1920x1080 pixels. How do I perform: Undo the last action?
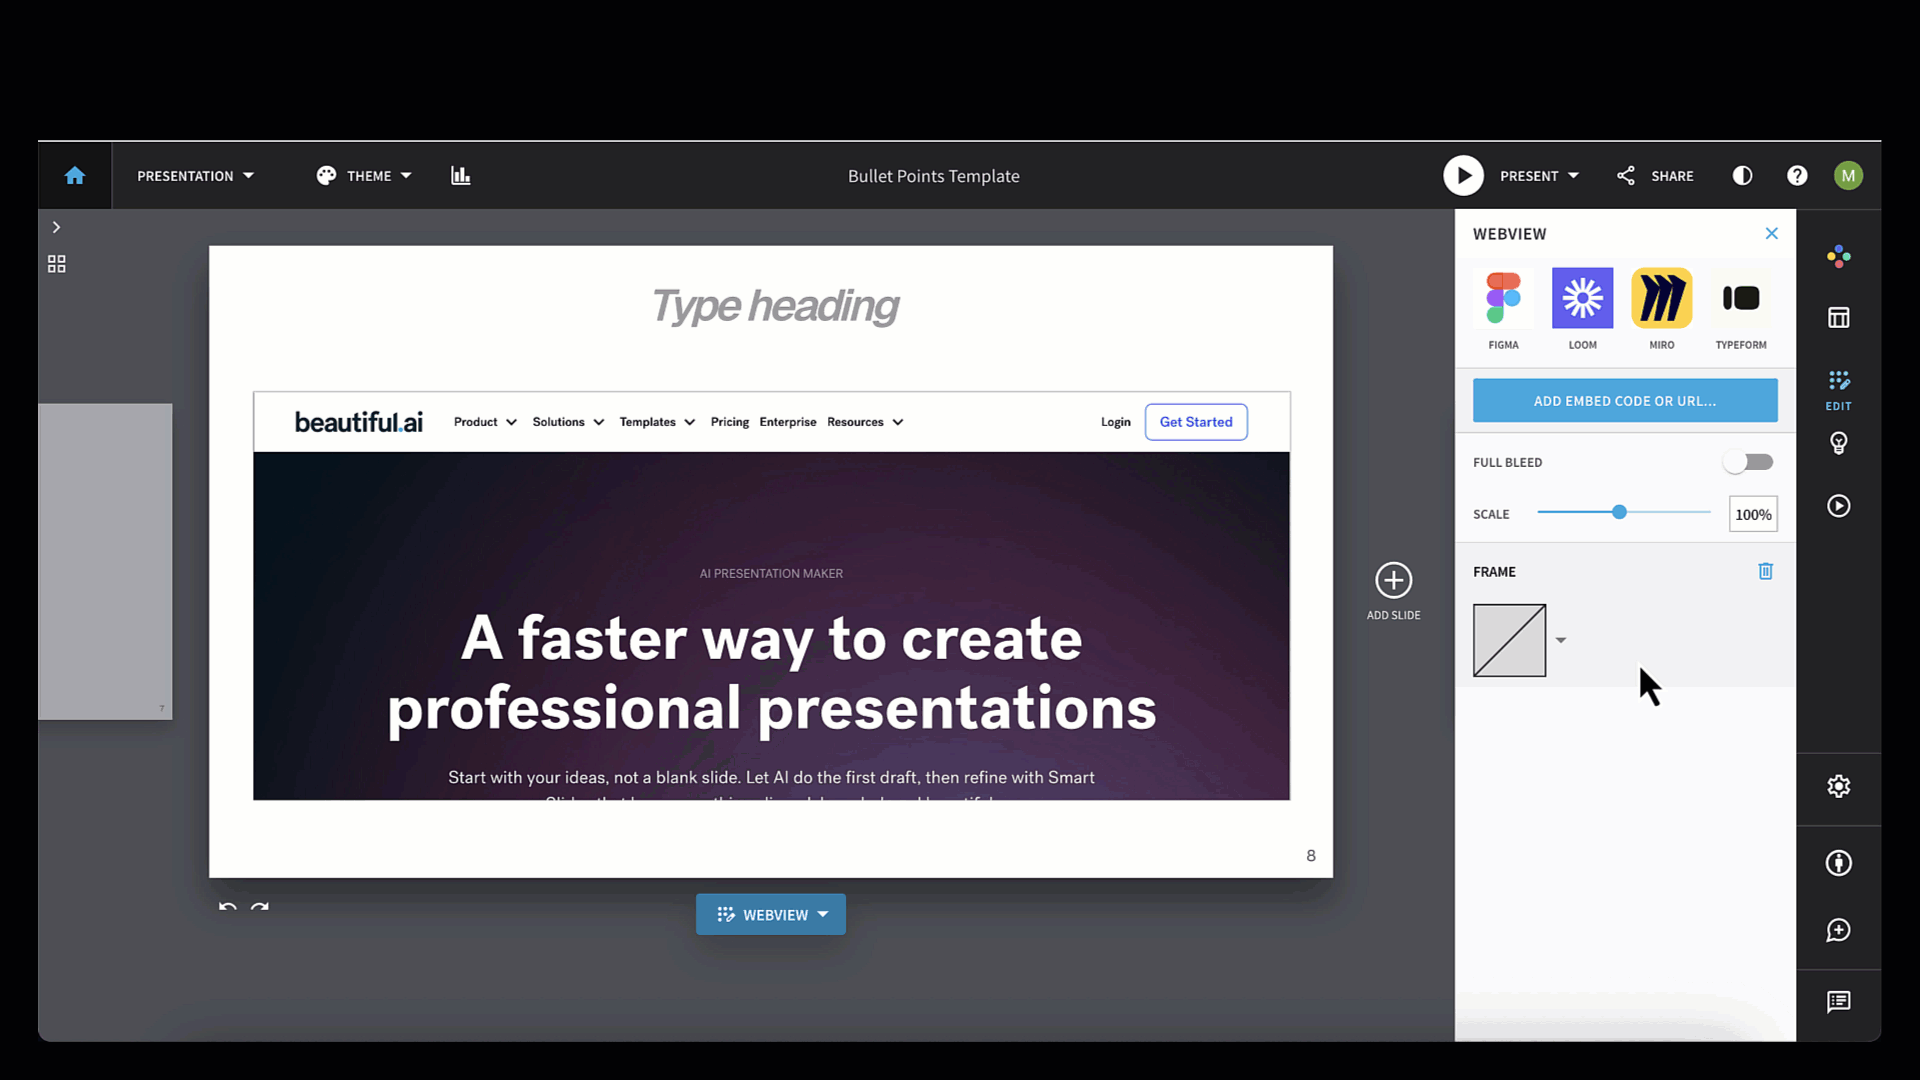(x=228, y=907)
